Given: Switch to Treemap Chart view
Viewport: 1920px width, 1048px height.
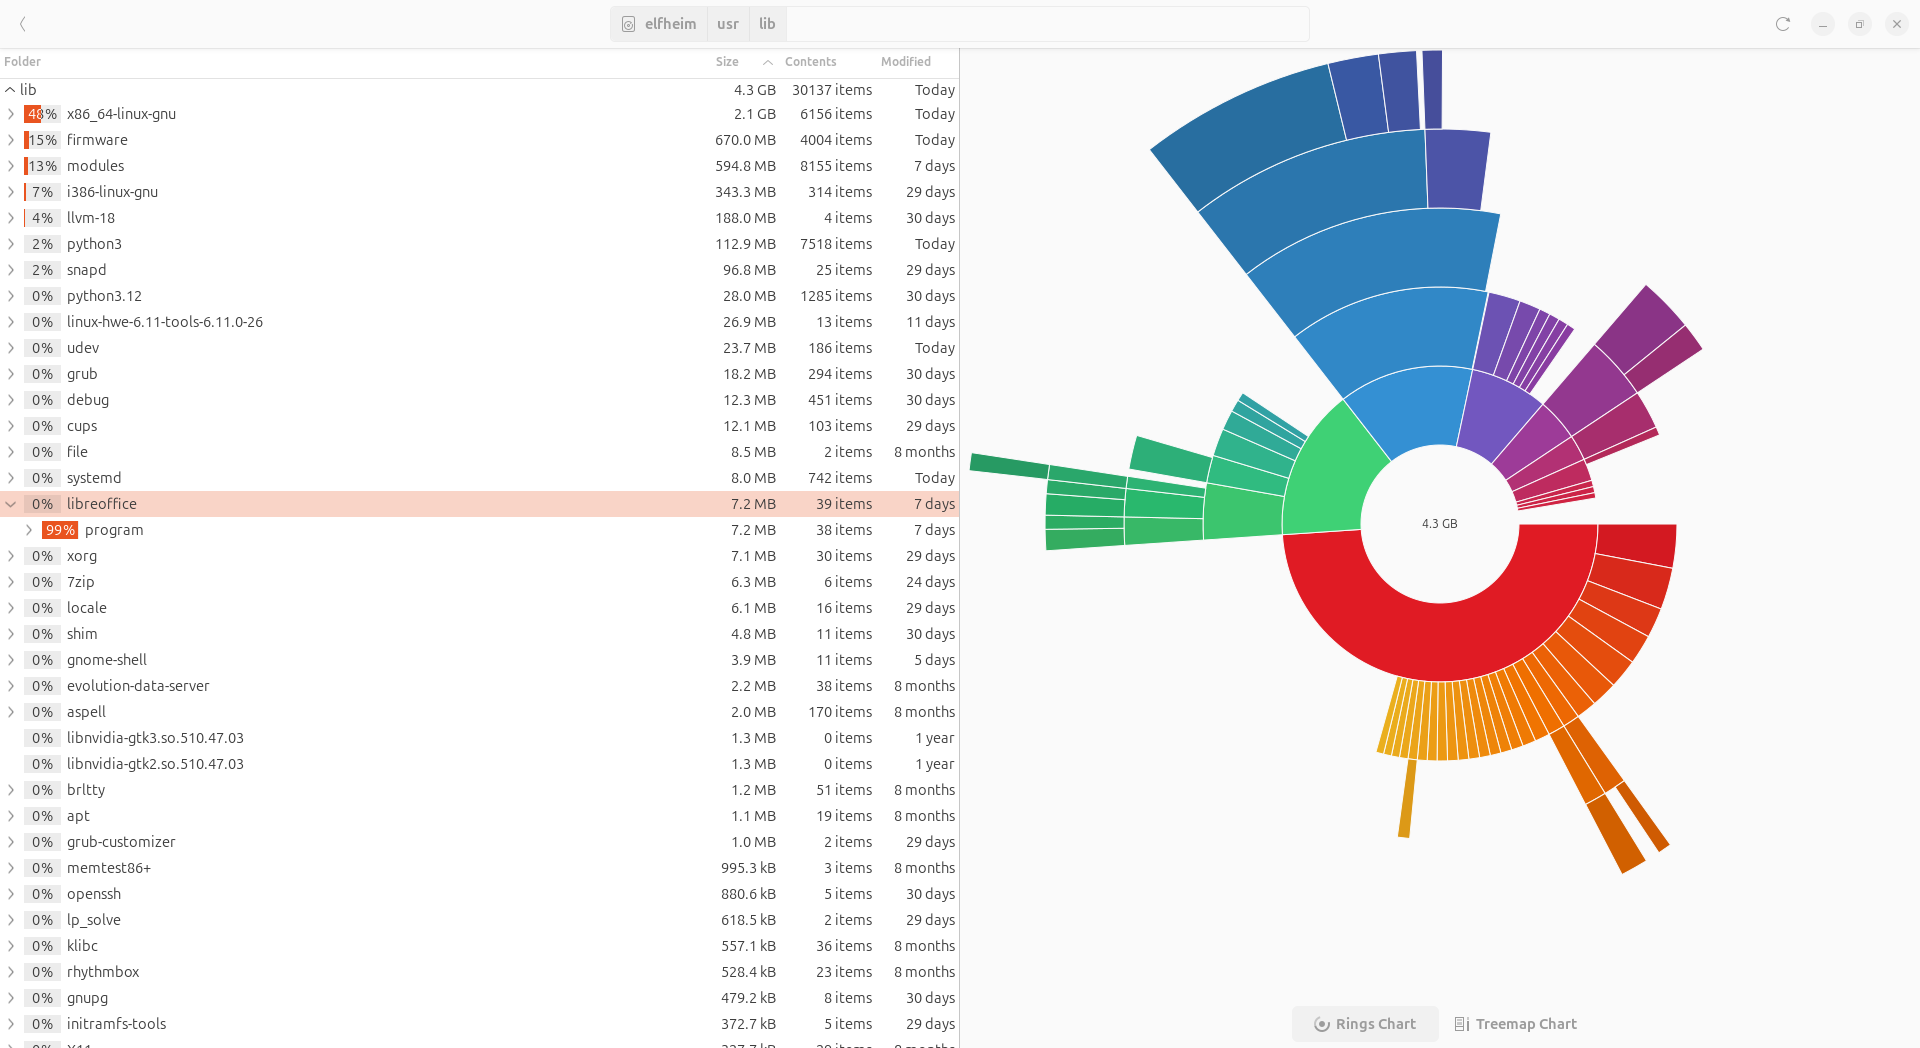Looking at the screenshot, I should (1515, 1024).
